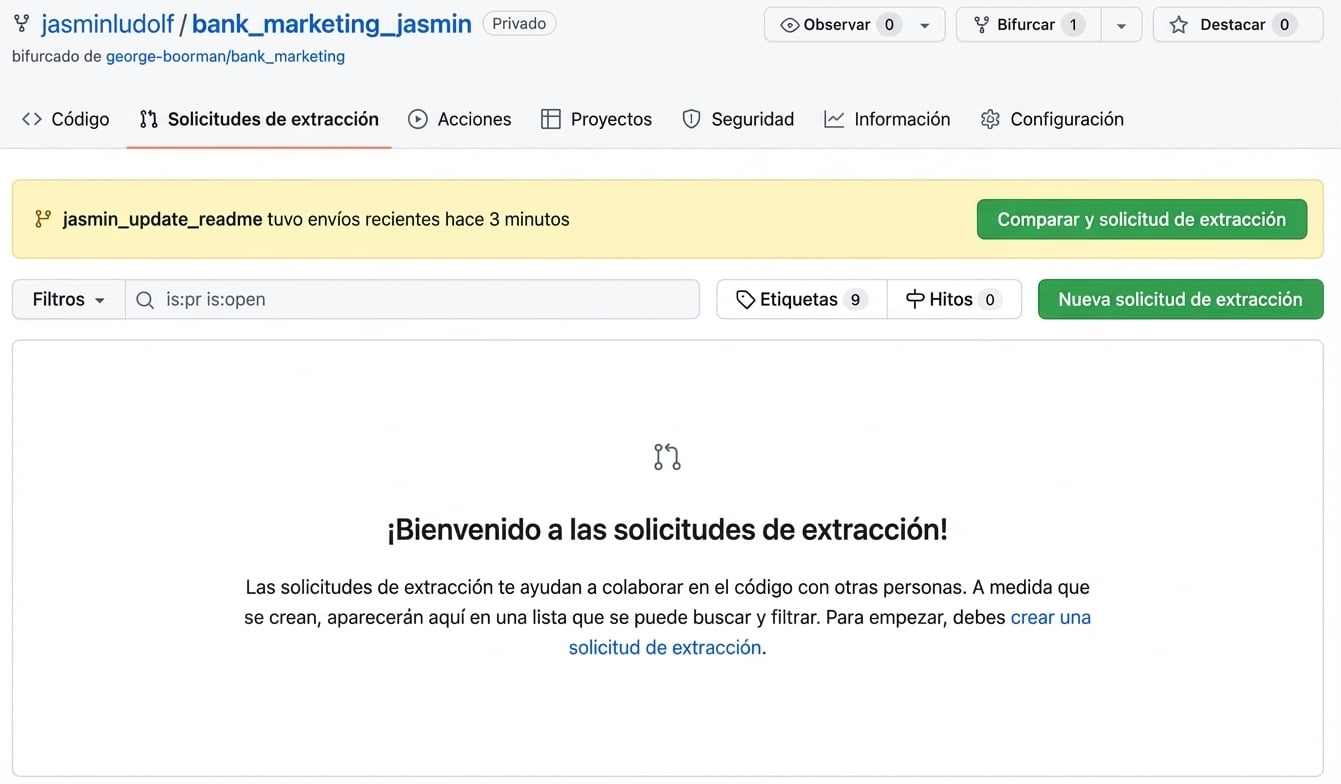This screenshot has height=784, width=1341.
Task: Switch to the Código tab
Action: coord(66,119)
